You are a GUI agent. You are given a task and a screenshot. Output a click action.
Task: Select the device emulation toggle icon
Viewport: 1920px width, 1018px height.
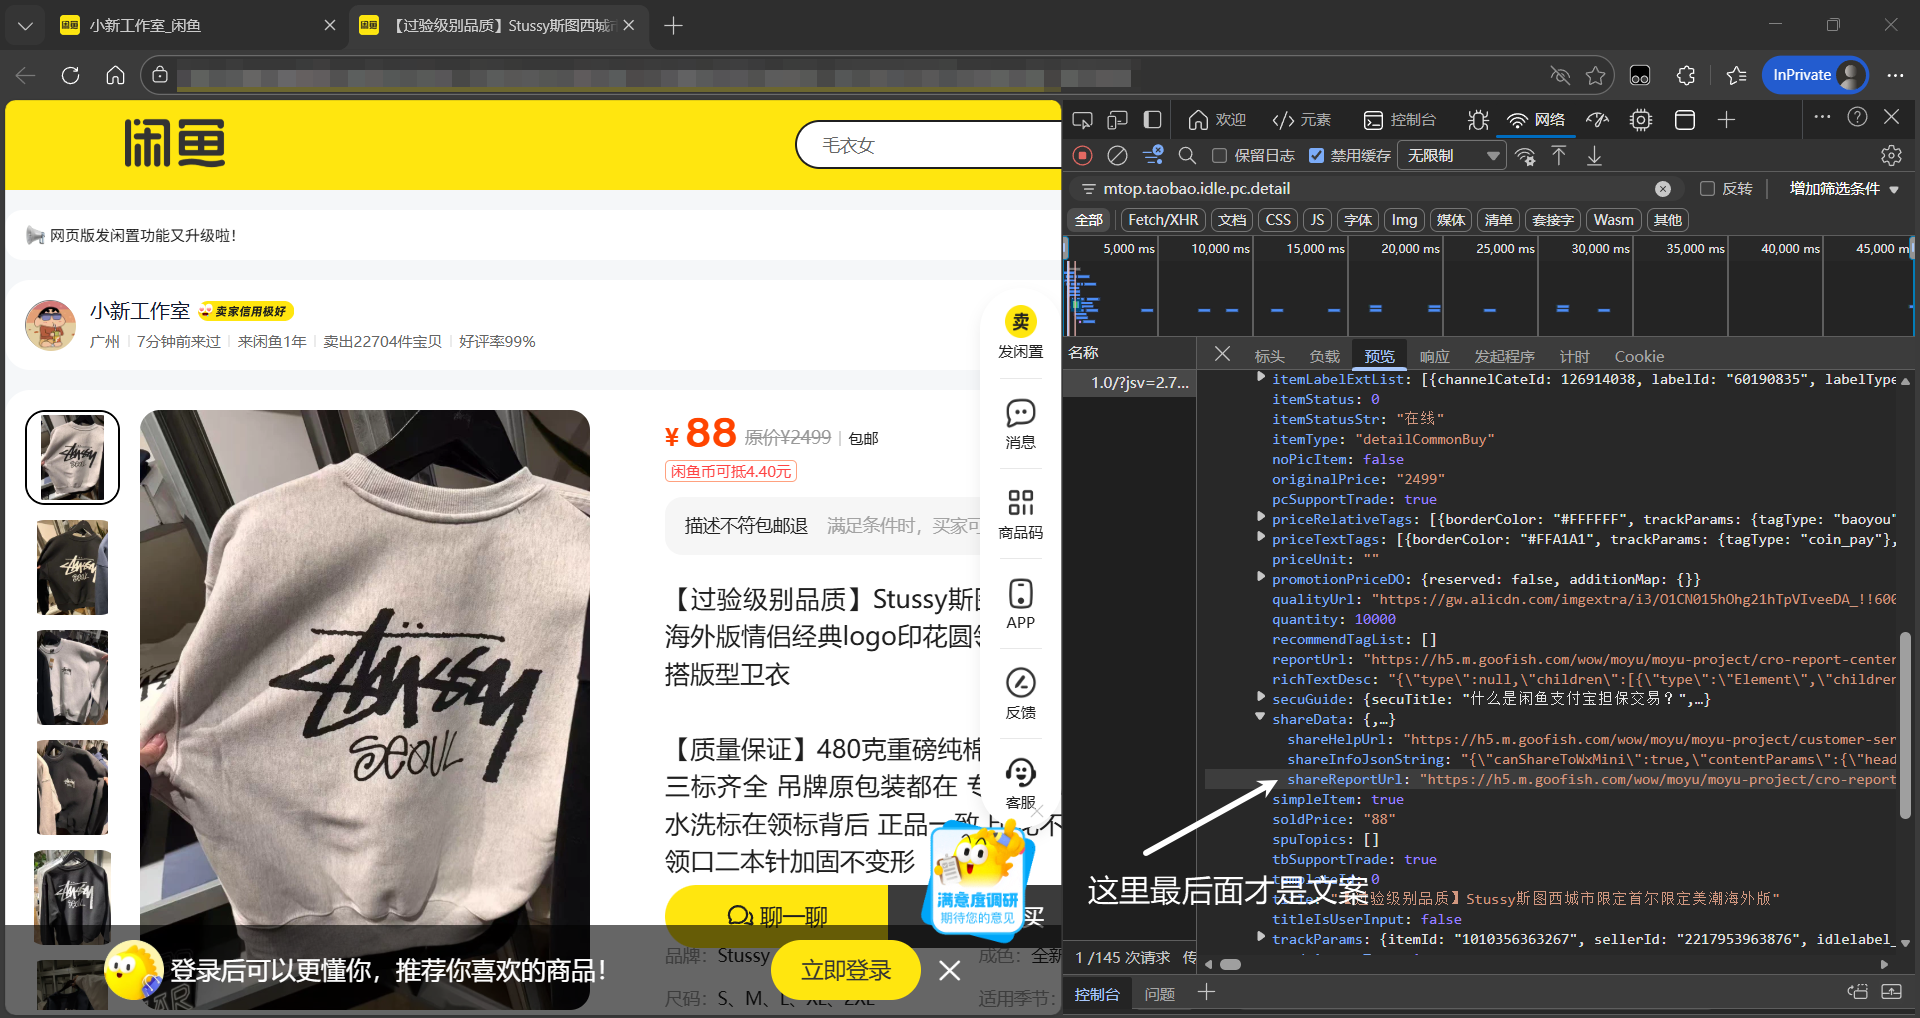coord(1117,119)
